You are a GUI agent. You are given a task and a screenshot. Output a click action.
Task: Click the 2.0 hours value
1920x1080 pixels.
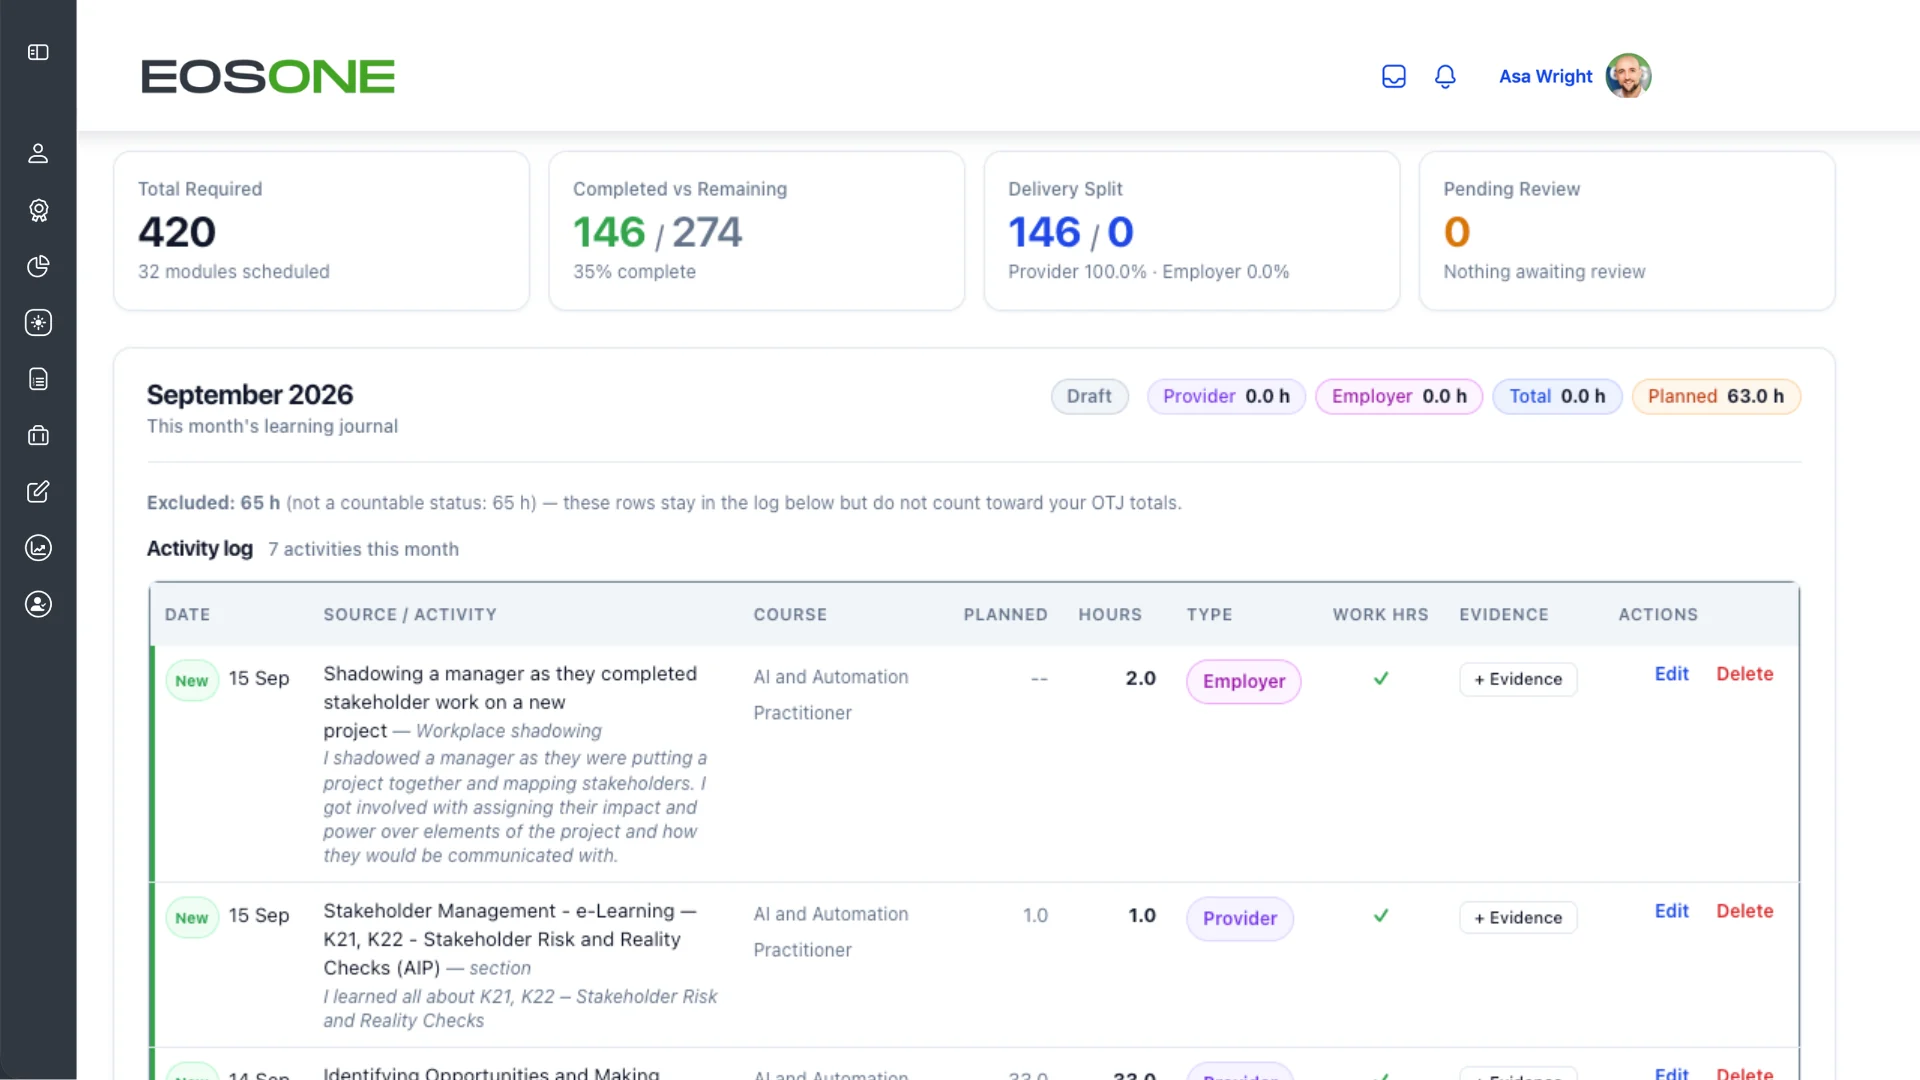click(x=1140, y=678)
